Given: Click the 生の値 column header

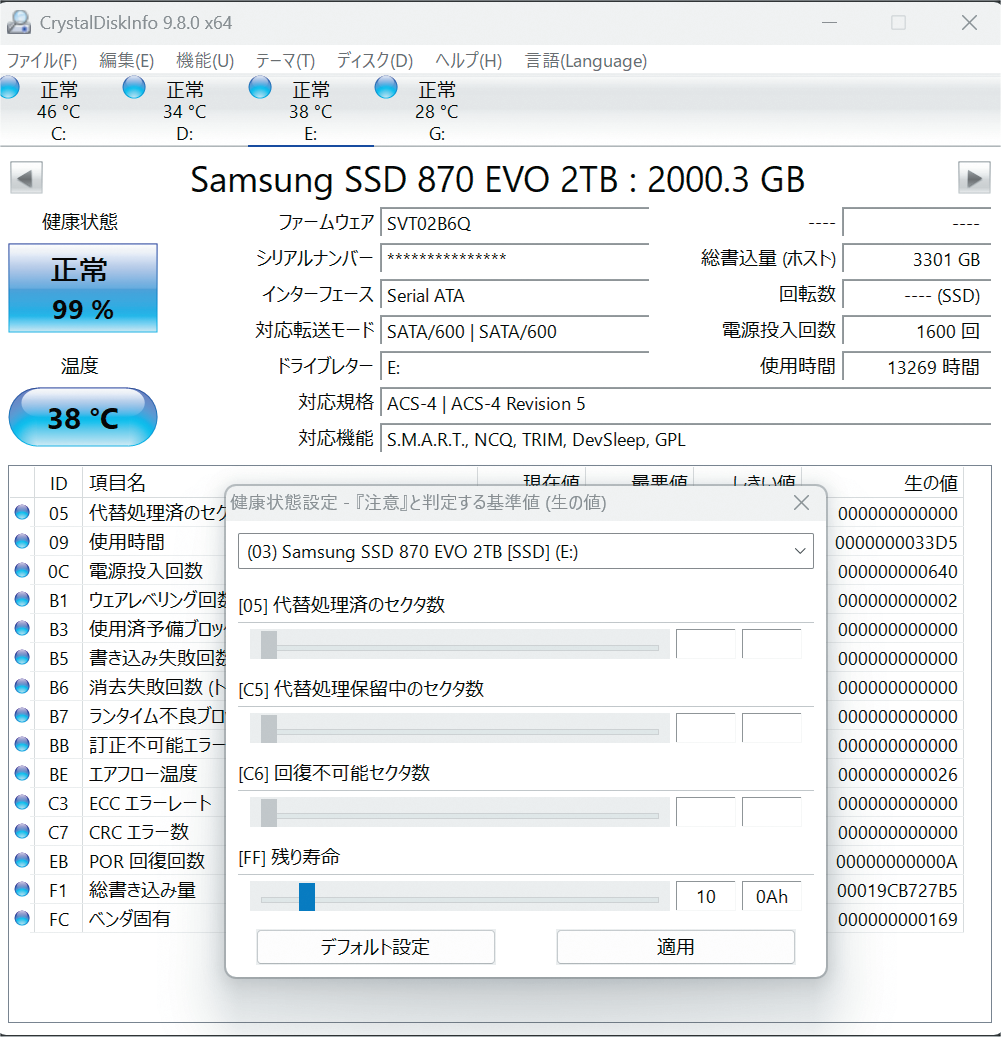Looking at the screenshot, I should point(931,483).
